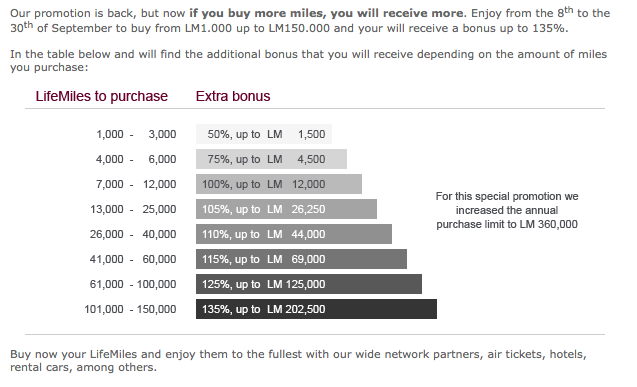Click the 50% bonus bar for LM 1,500

pos(264,134)
